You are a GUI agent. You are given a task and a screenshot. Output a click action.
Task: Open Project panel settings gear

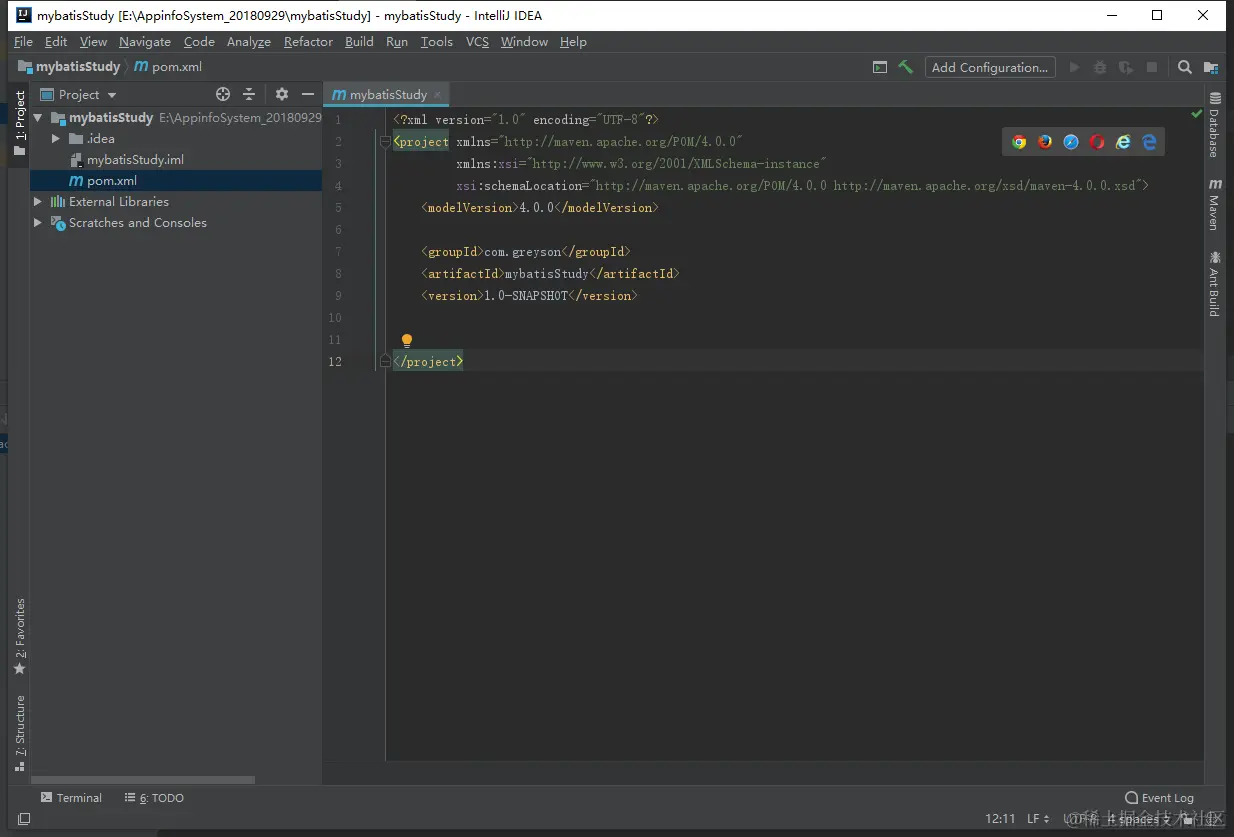[x=282, y=94]
